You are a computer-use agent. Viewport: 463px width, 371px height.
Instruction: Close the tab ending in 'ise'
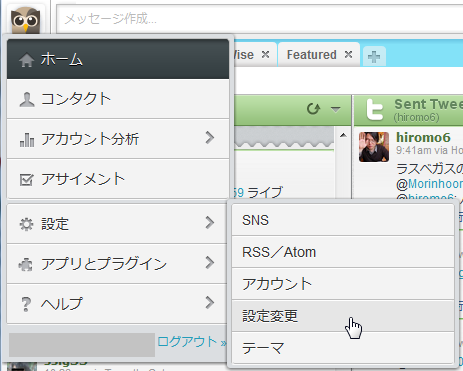(265, 54)
